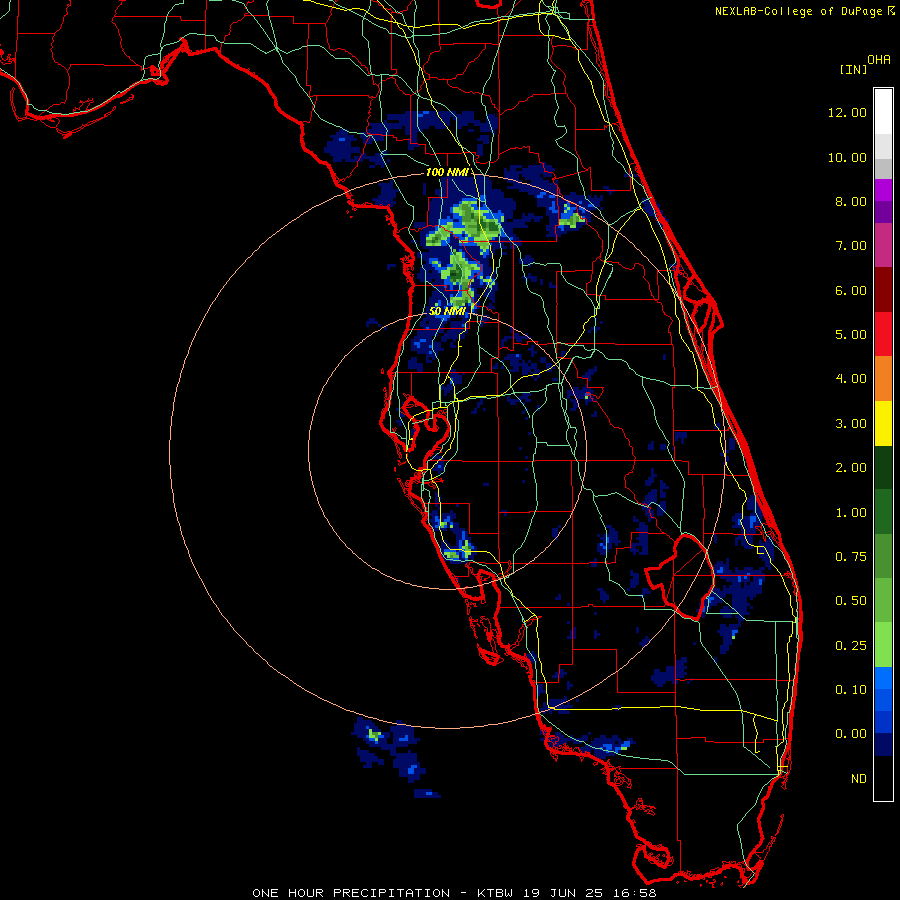Screen dimensions: 900x900
Task: Click the 3.00 legend value
Action: click(851, 424)
